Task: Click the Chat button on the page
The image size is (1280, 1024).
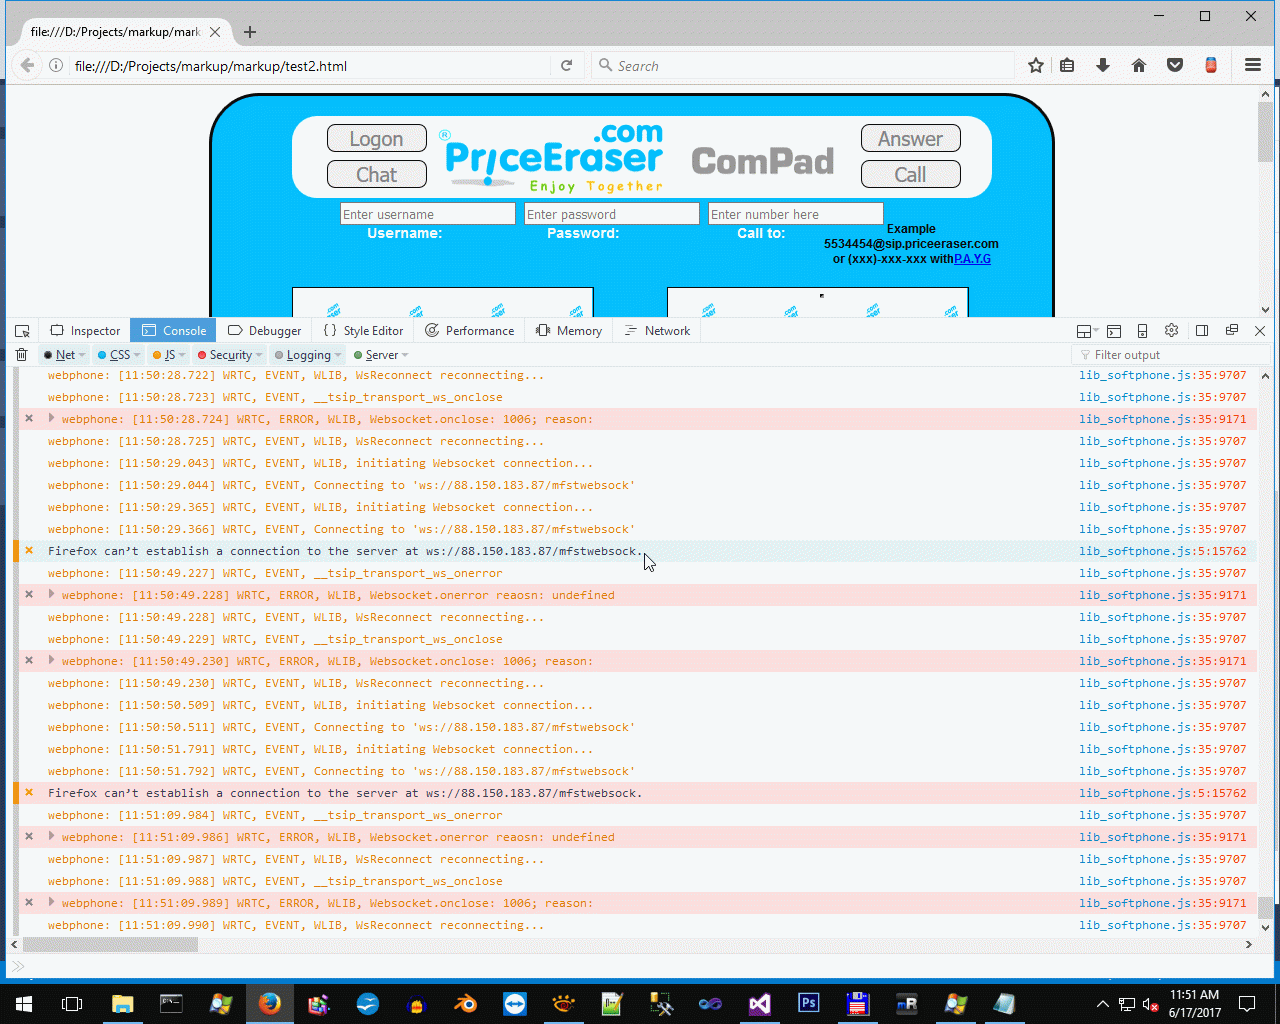Action: (377, 174)
